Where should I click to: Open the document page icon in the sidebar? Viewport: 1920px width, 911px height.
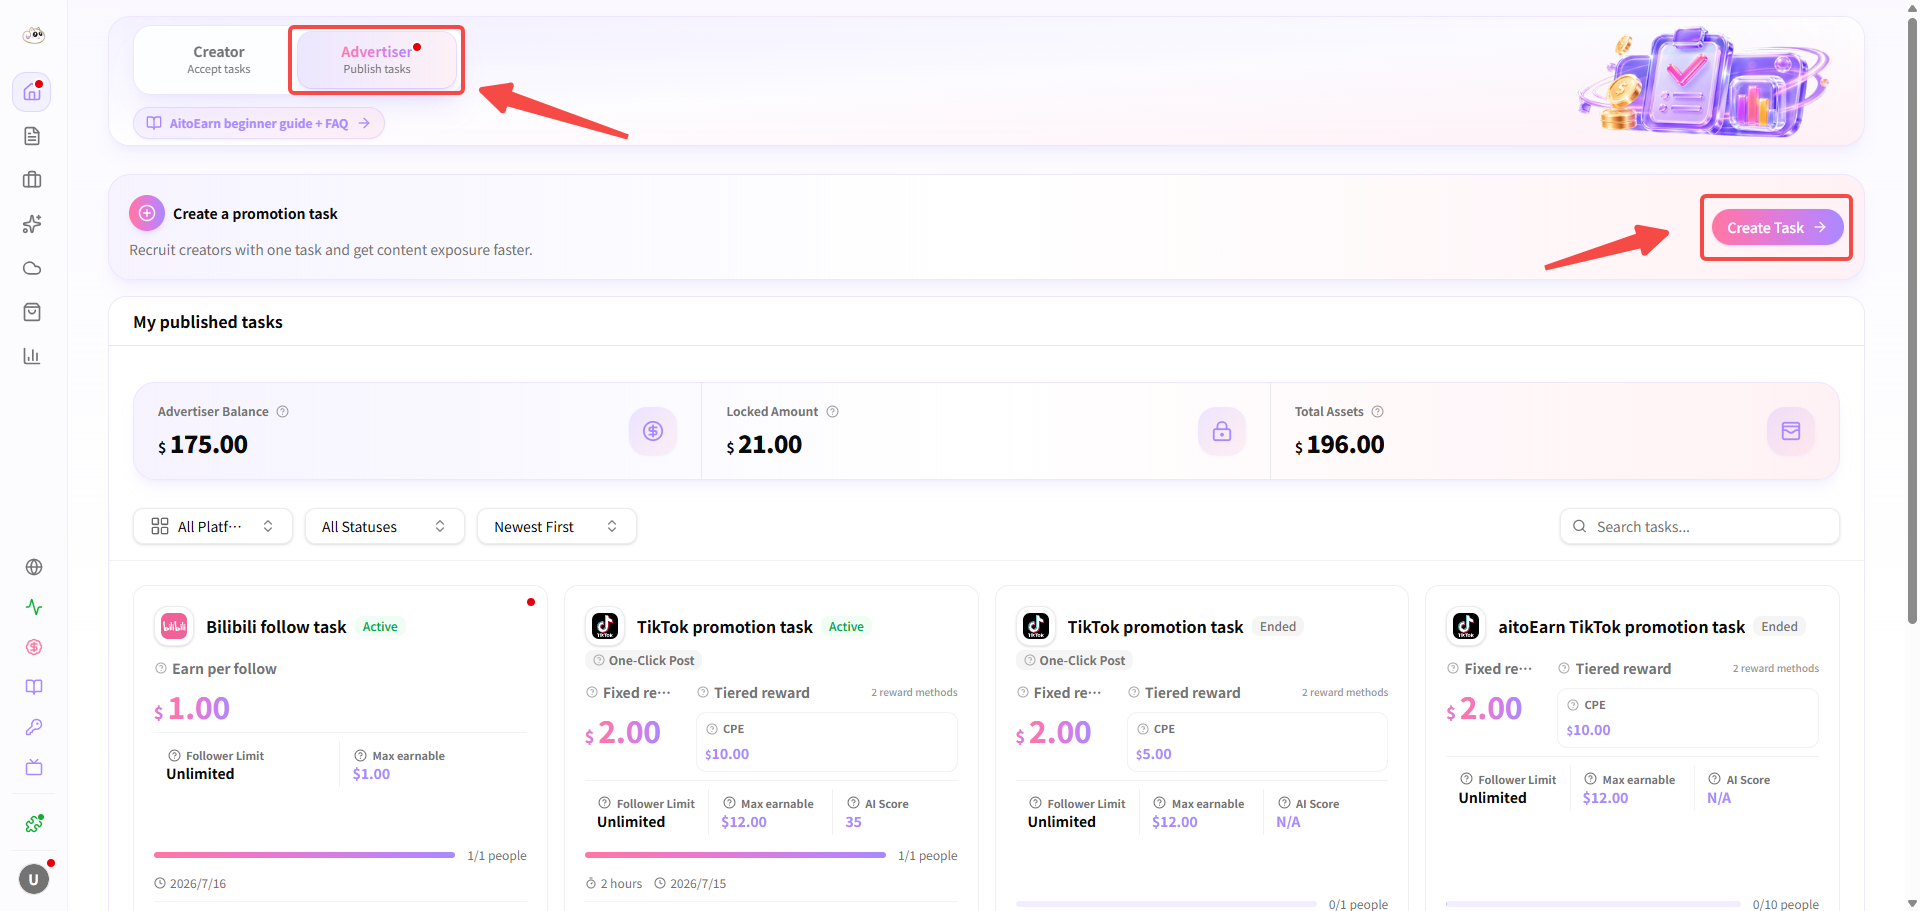(x=32, y=136)
